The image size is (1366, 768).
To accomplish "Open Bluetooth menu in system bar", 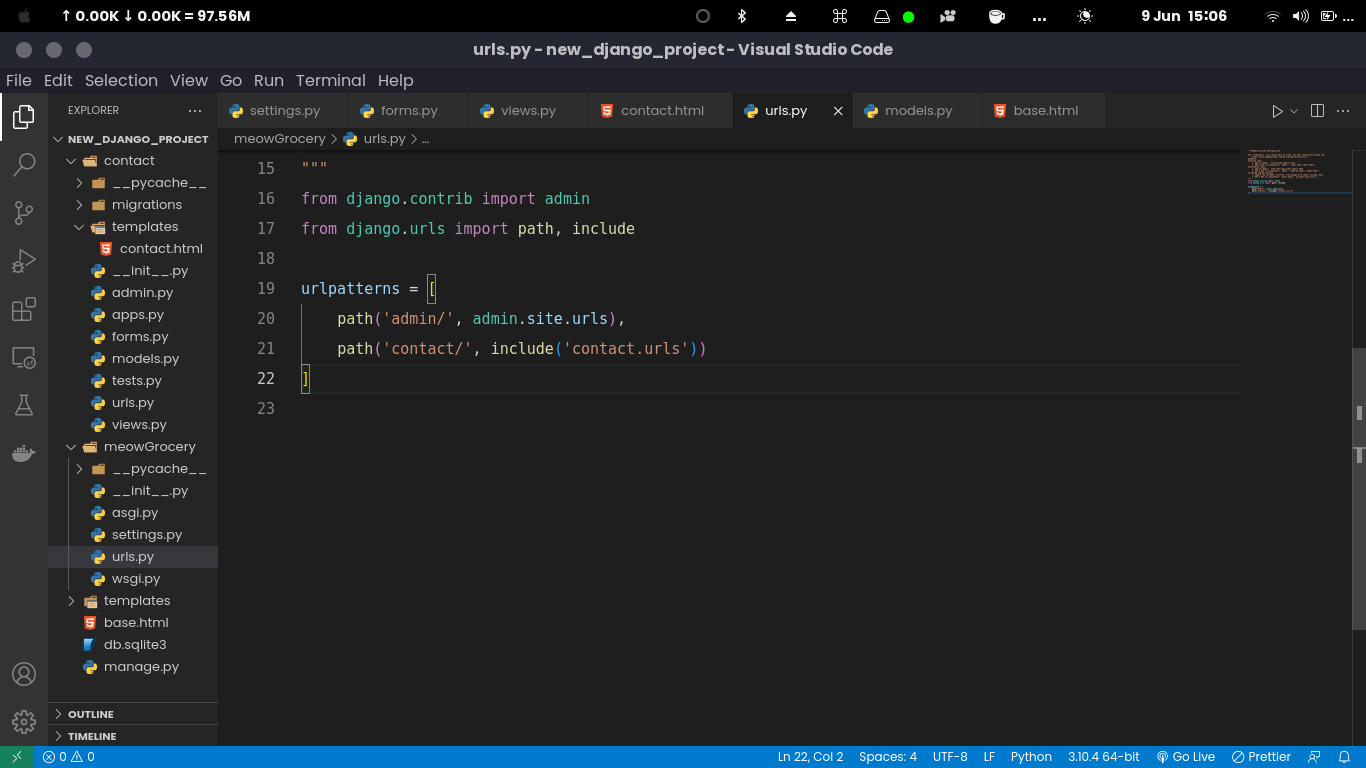I will (742, 16).
